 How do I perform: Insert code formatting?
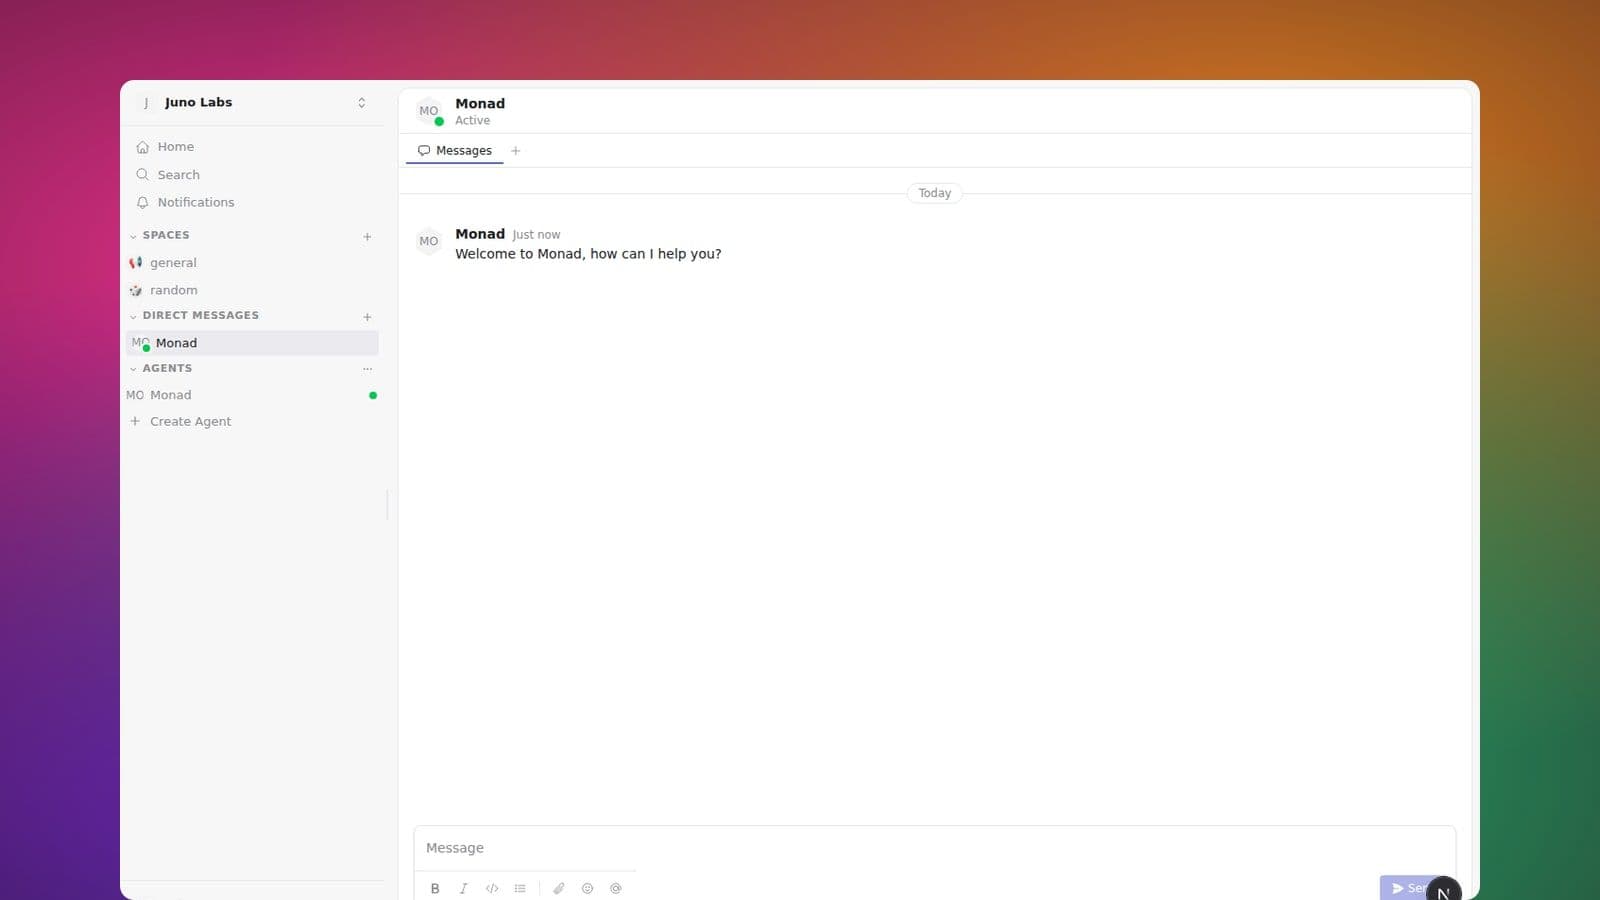click(x=492, y=888)
